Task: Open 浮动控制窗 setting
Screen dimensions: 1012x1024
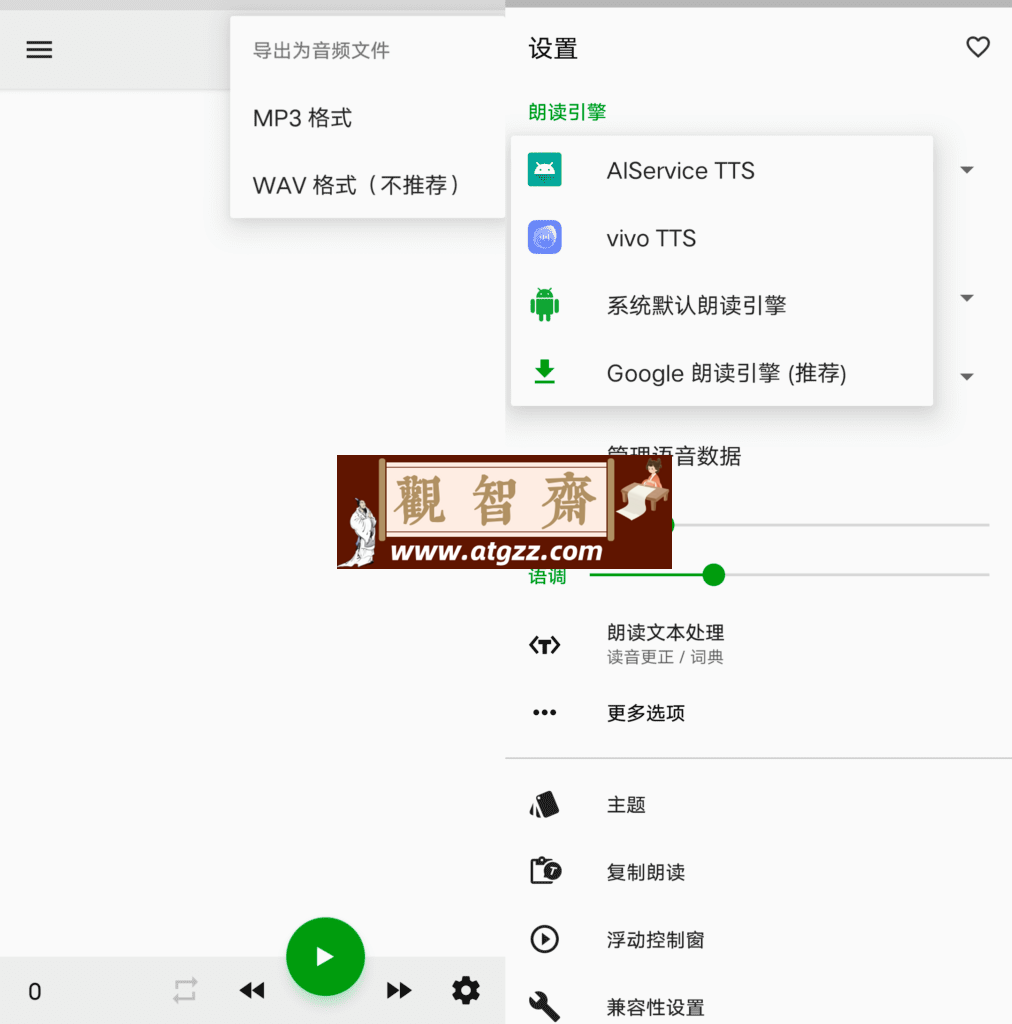Action: (759, 939)
